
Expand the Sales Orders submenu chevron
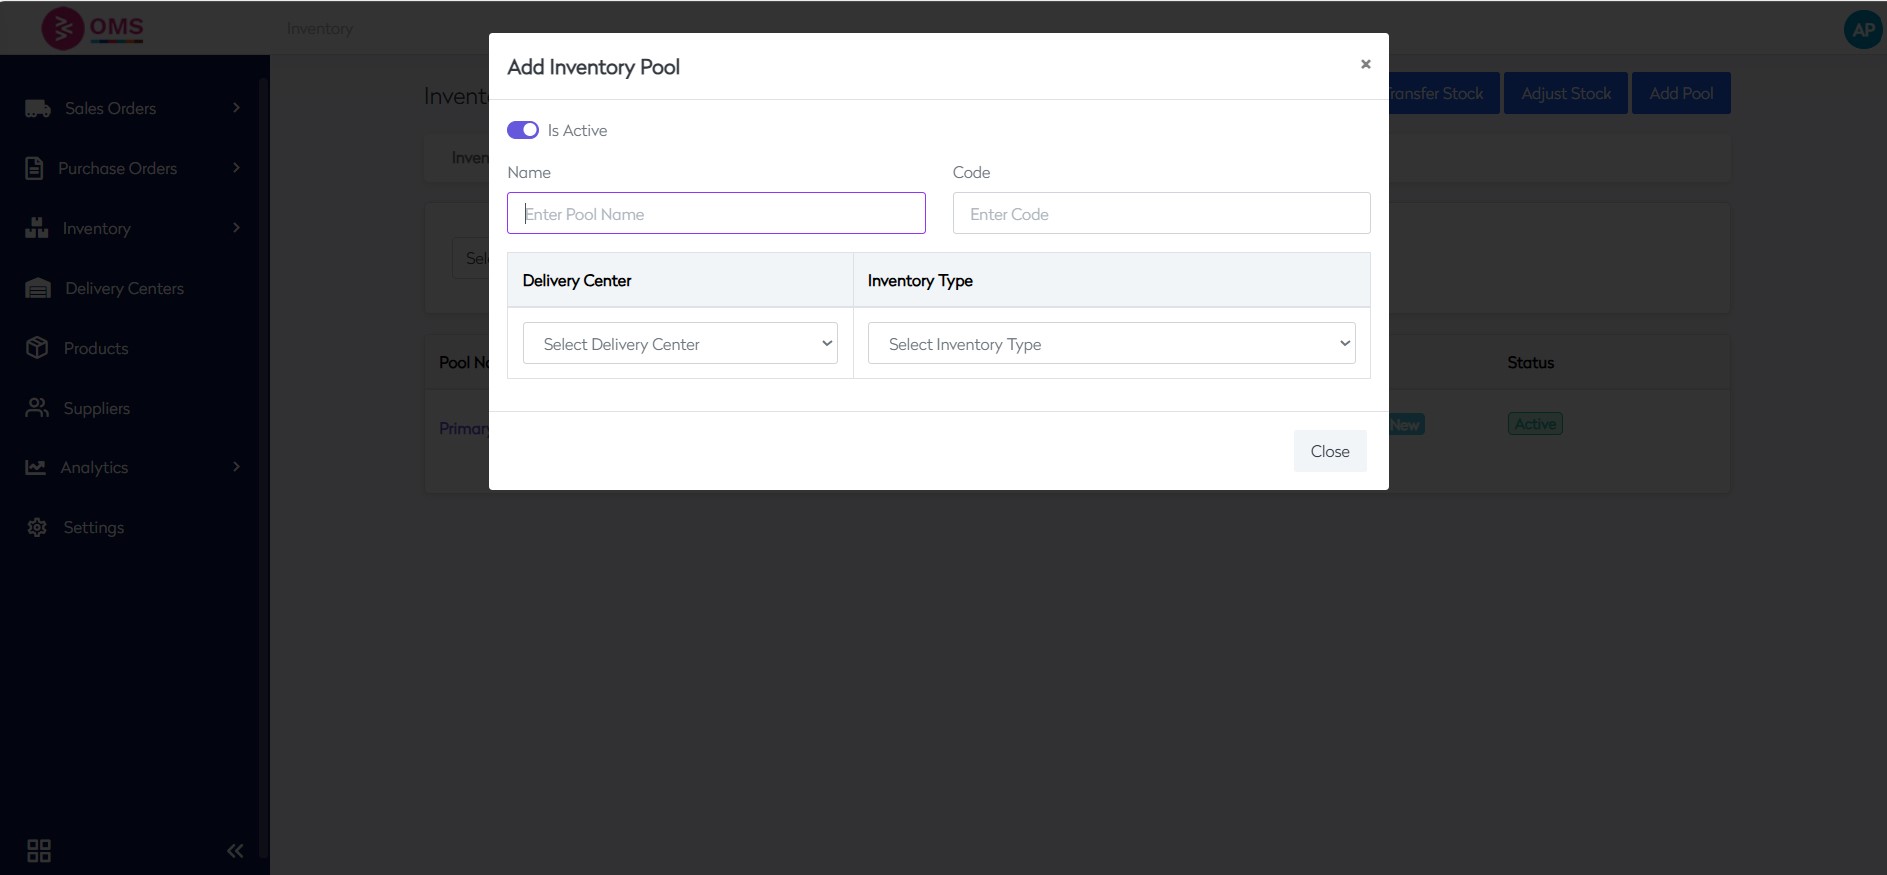click(236, 108)
